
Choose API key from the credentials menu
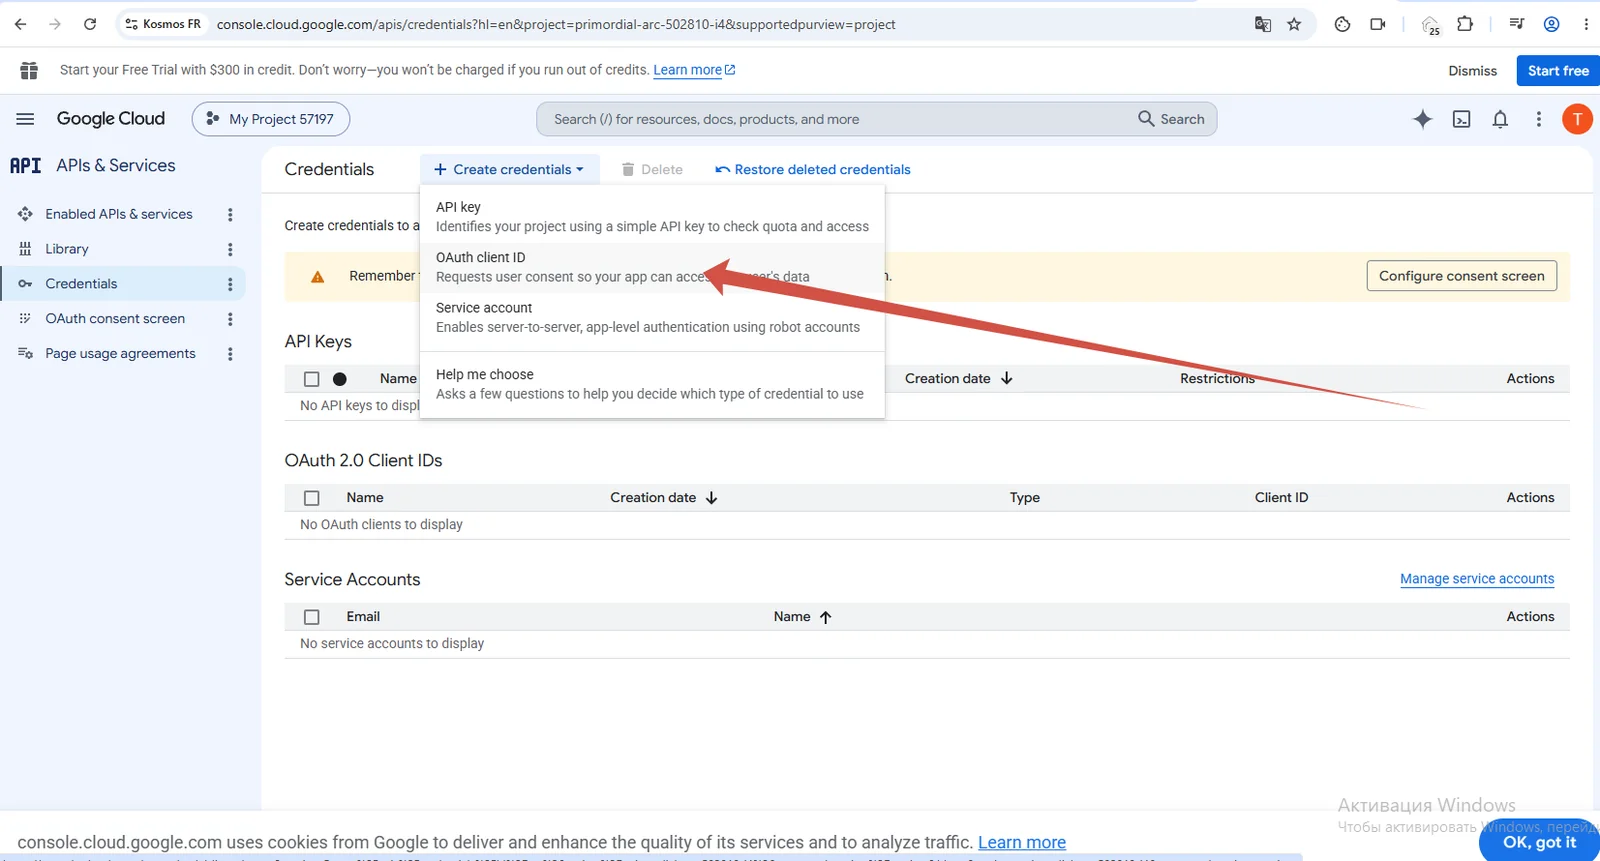652,216
